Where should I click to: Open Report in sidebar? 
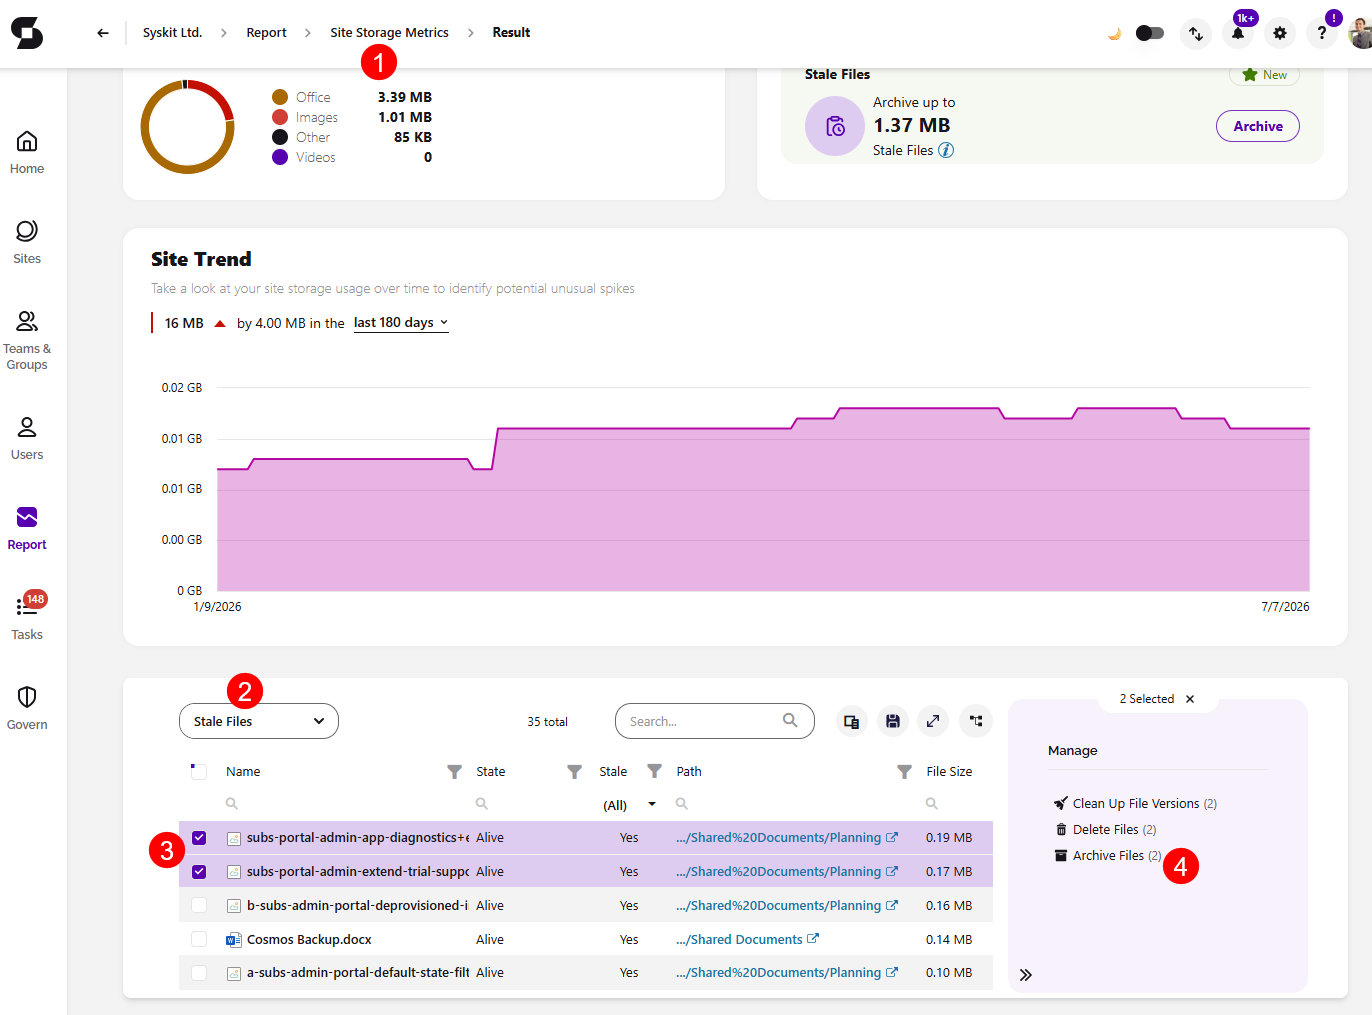[27, 528]
